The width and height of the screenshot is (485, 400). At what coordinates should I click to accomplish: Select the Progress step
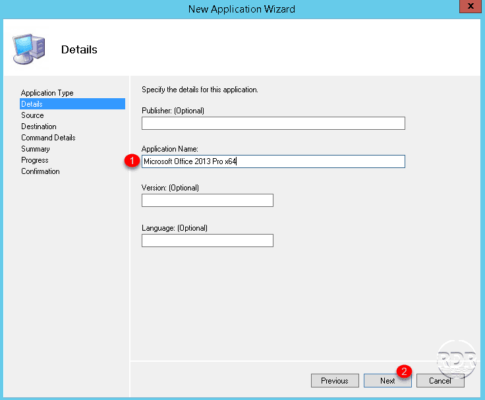coord(35,160)
